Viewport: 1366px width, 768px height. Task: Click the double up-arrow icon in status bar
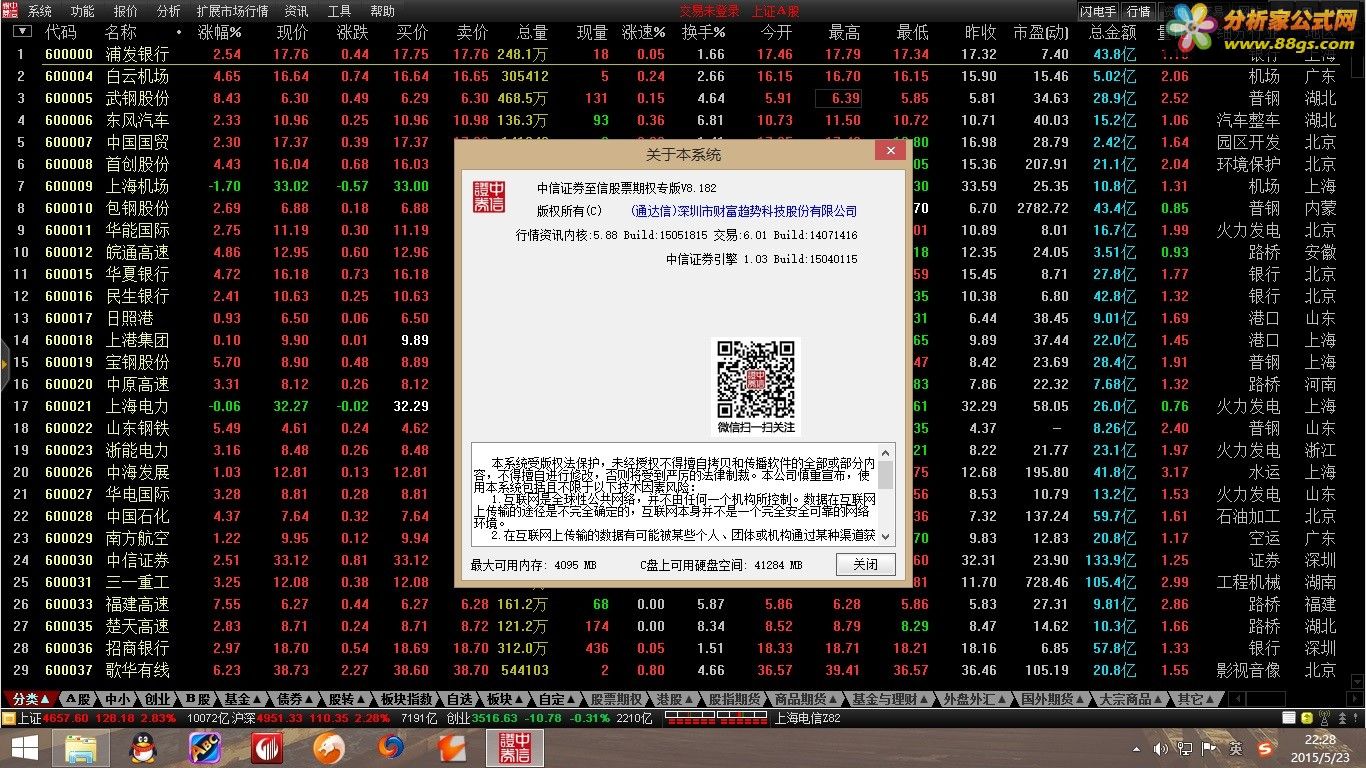1342,718
